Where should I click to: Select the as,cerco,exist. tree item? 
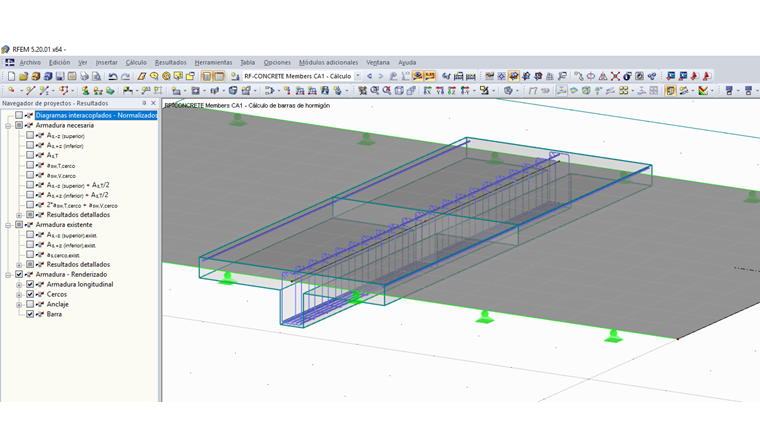click(x=63, y=255)
